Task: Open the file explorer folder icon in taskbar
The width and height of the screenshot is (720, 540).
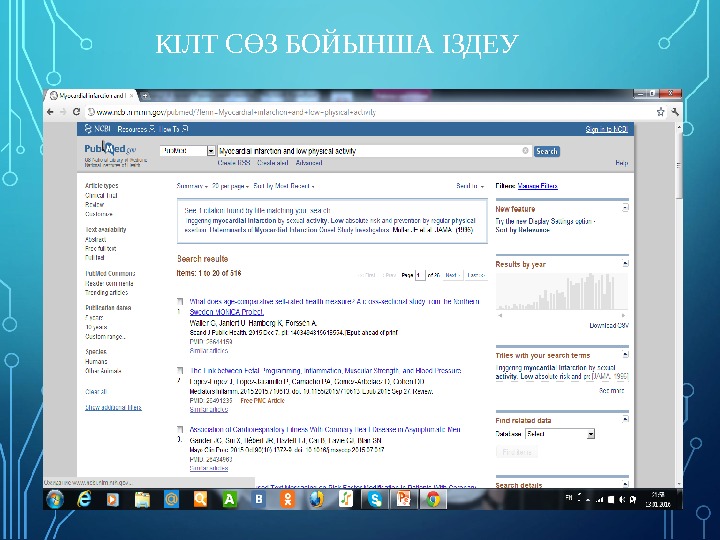Action: (x=142, y=499)
